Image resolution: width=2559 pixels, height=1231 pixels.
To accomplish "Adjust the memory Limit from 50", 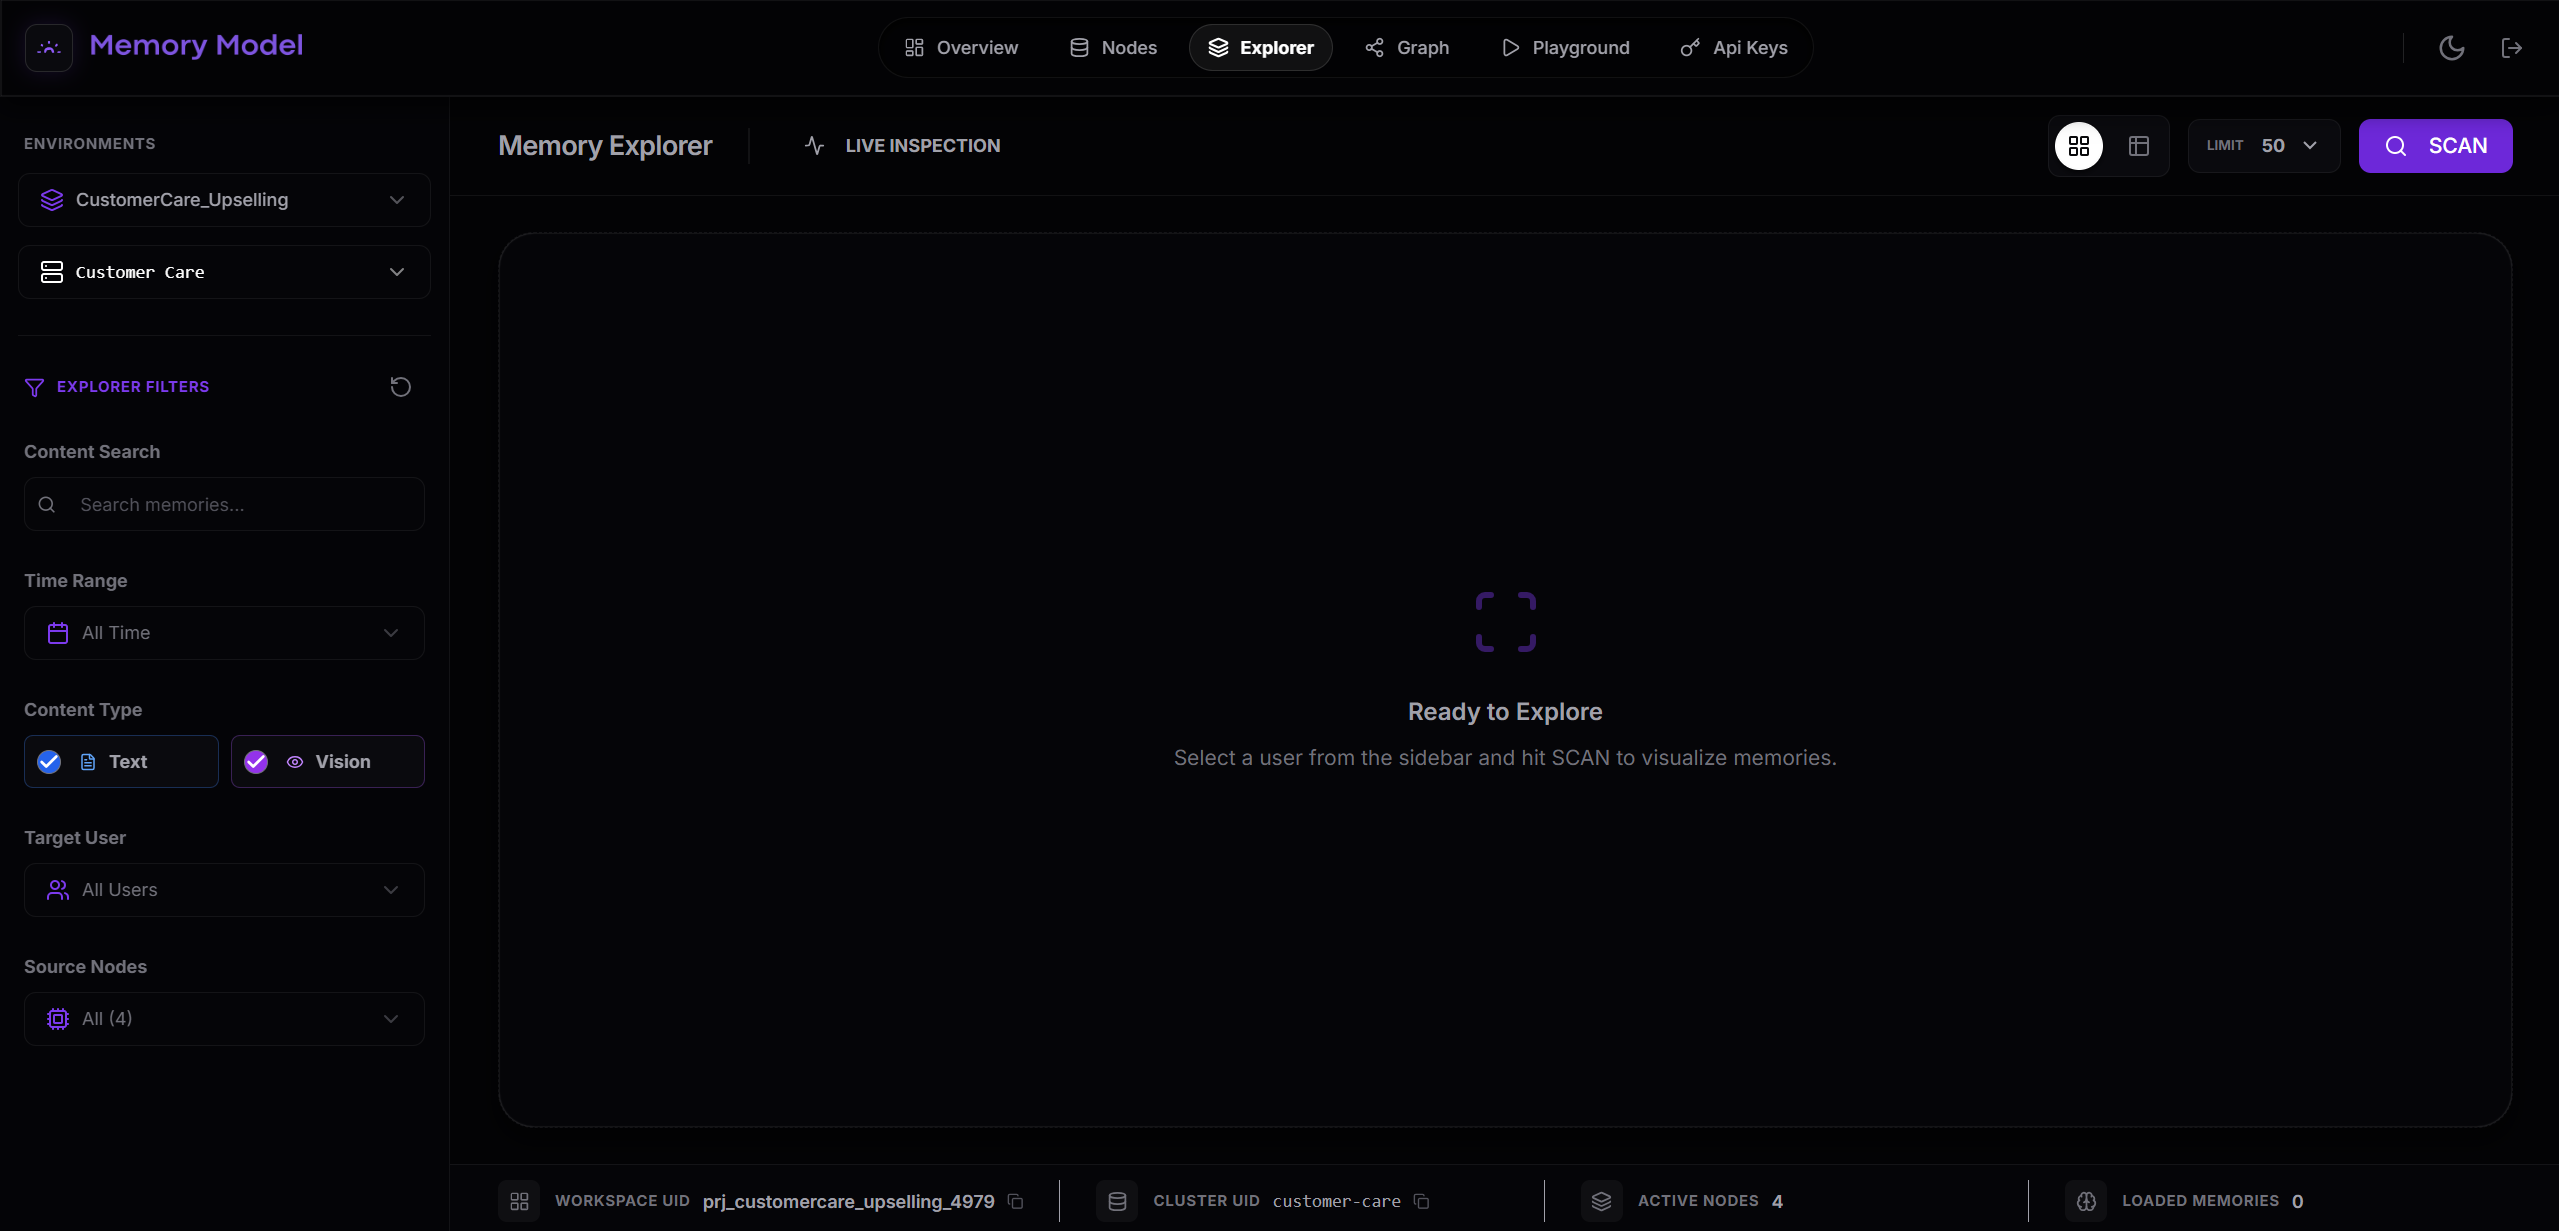I will pos(2263,145).
